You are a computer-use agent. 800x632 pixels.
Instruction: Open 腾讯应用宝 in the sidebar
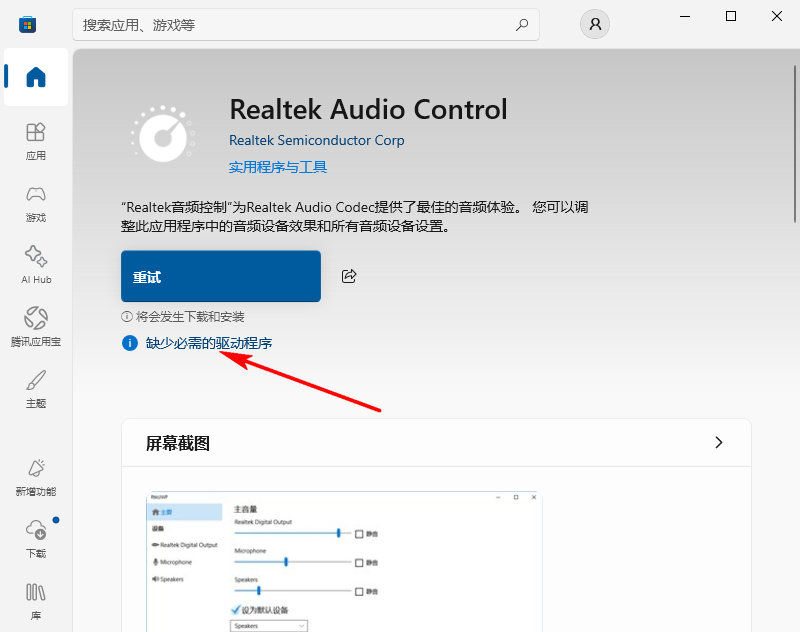coord(36,326)
